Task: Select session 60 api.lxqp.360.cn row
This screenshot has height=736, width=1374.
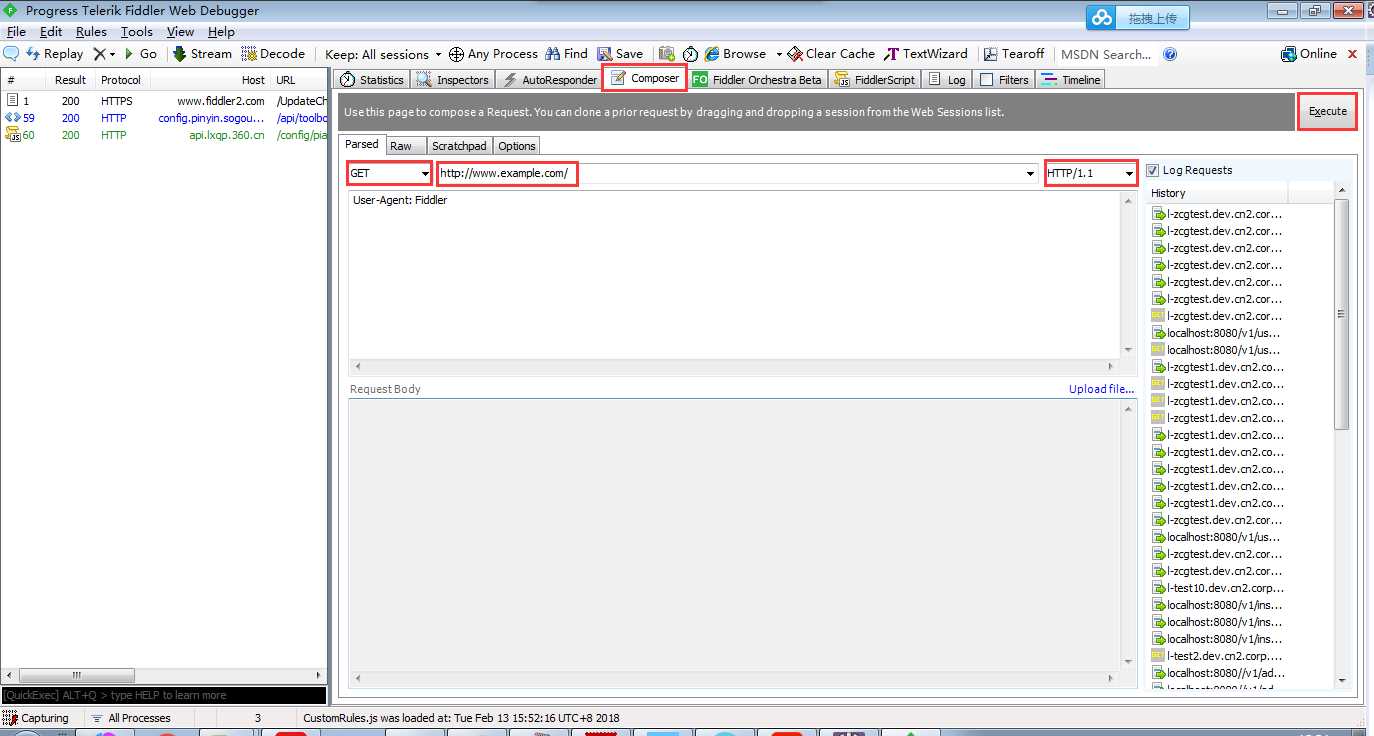Action: click(x=165, y=135)
